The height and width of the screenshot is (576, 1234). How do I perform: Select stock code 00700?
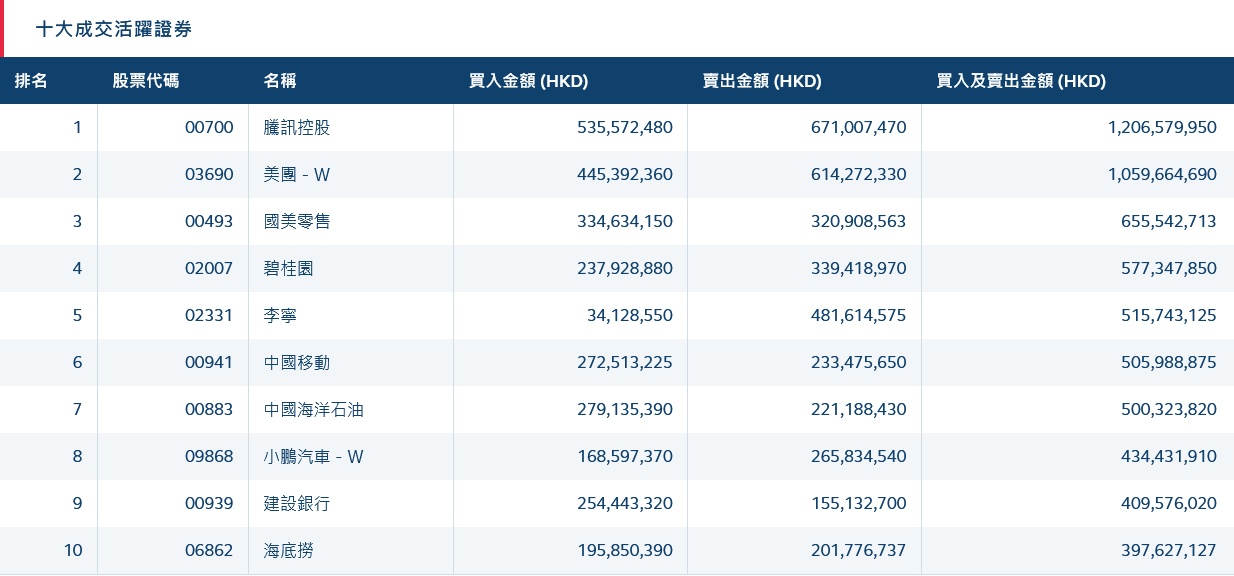click(x=209, y=127)
